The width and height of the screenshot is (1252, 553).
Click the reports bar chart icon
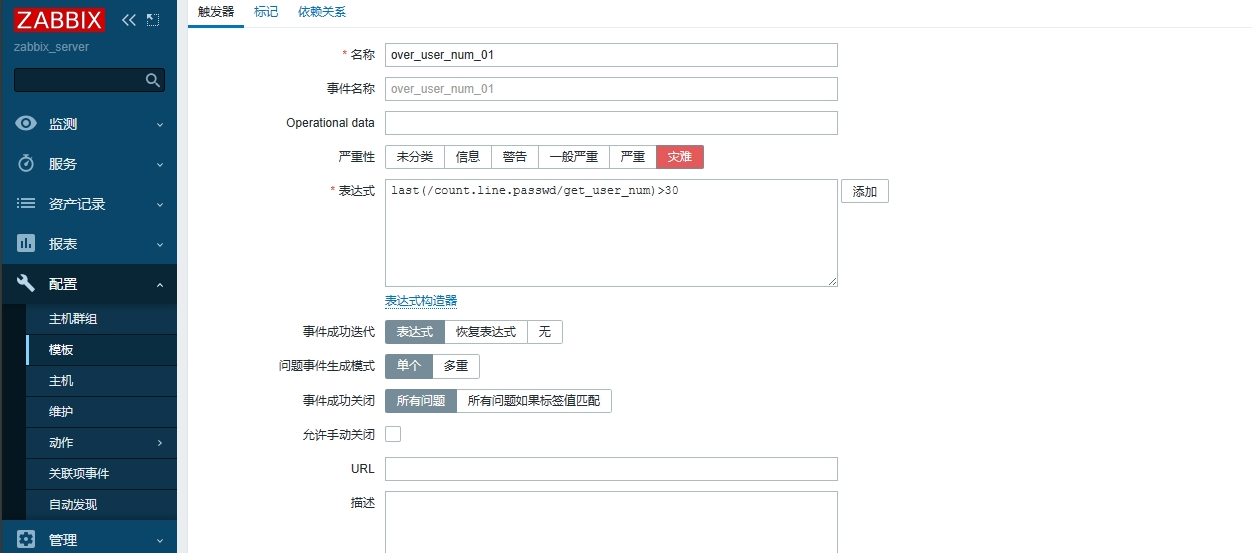[27, 244]
